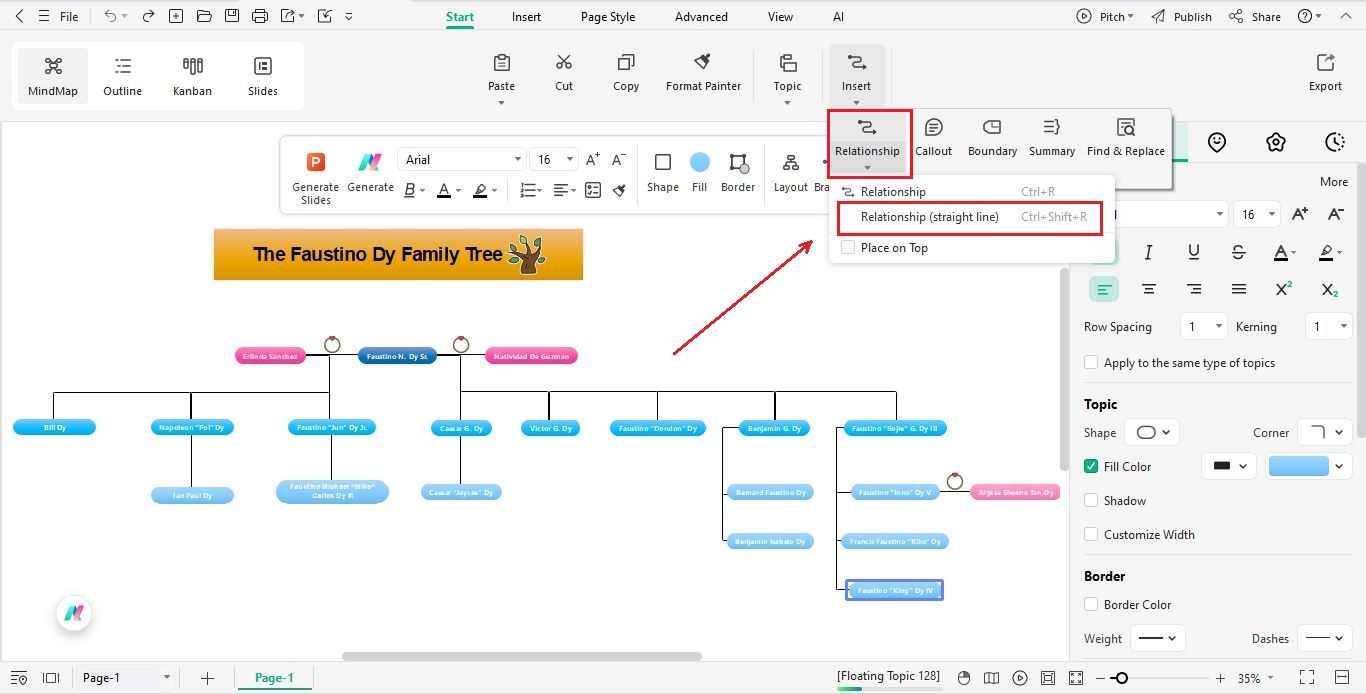Insert a Boundary
1366x694 pixels.
992,137
